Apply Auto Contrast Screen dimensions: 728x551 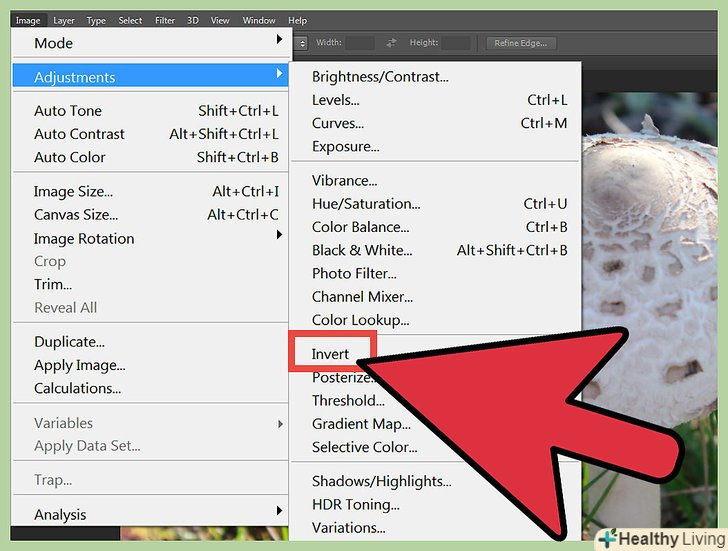click(151, 134)
